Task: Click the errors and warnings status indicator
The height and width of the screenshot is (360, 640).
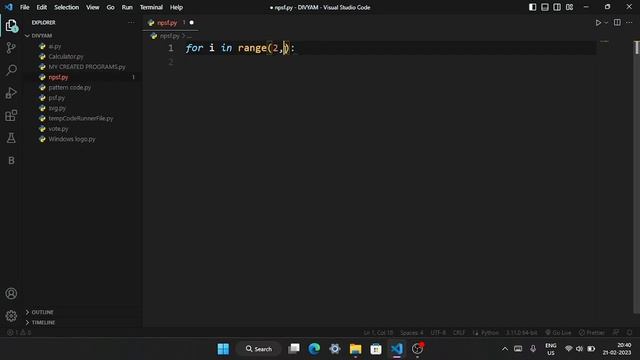Action: (19, 333)
